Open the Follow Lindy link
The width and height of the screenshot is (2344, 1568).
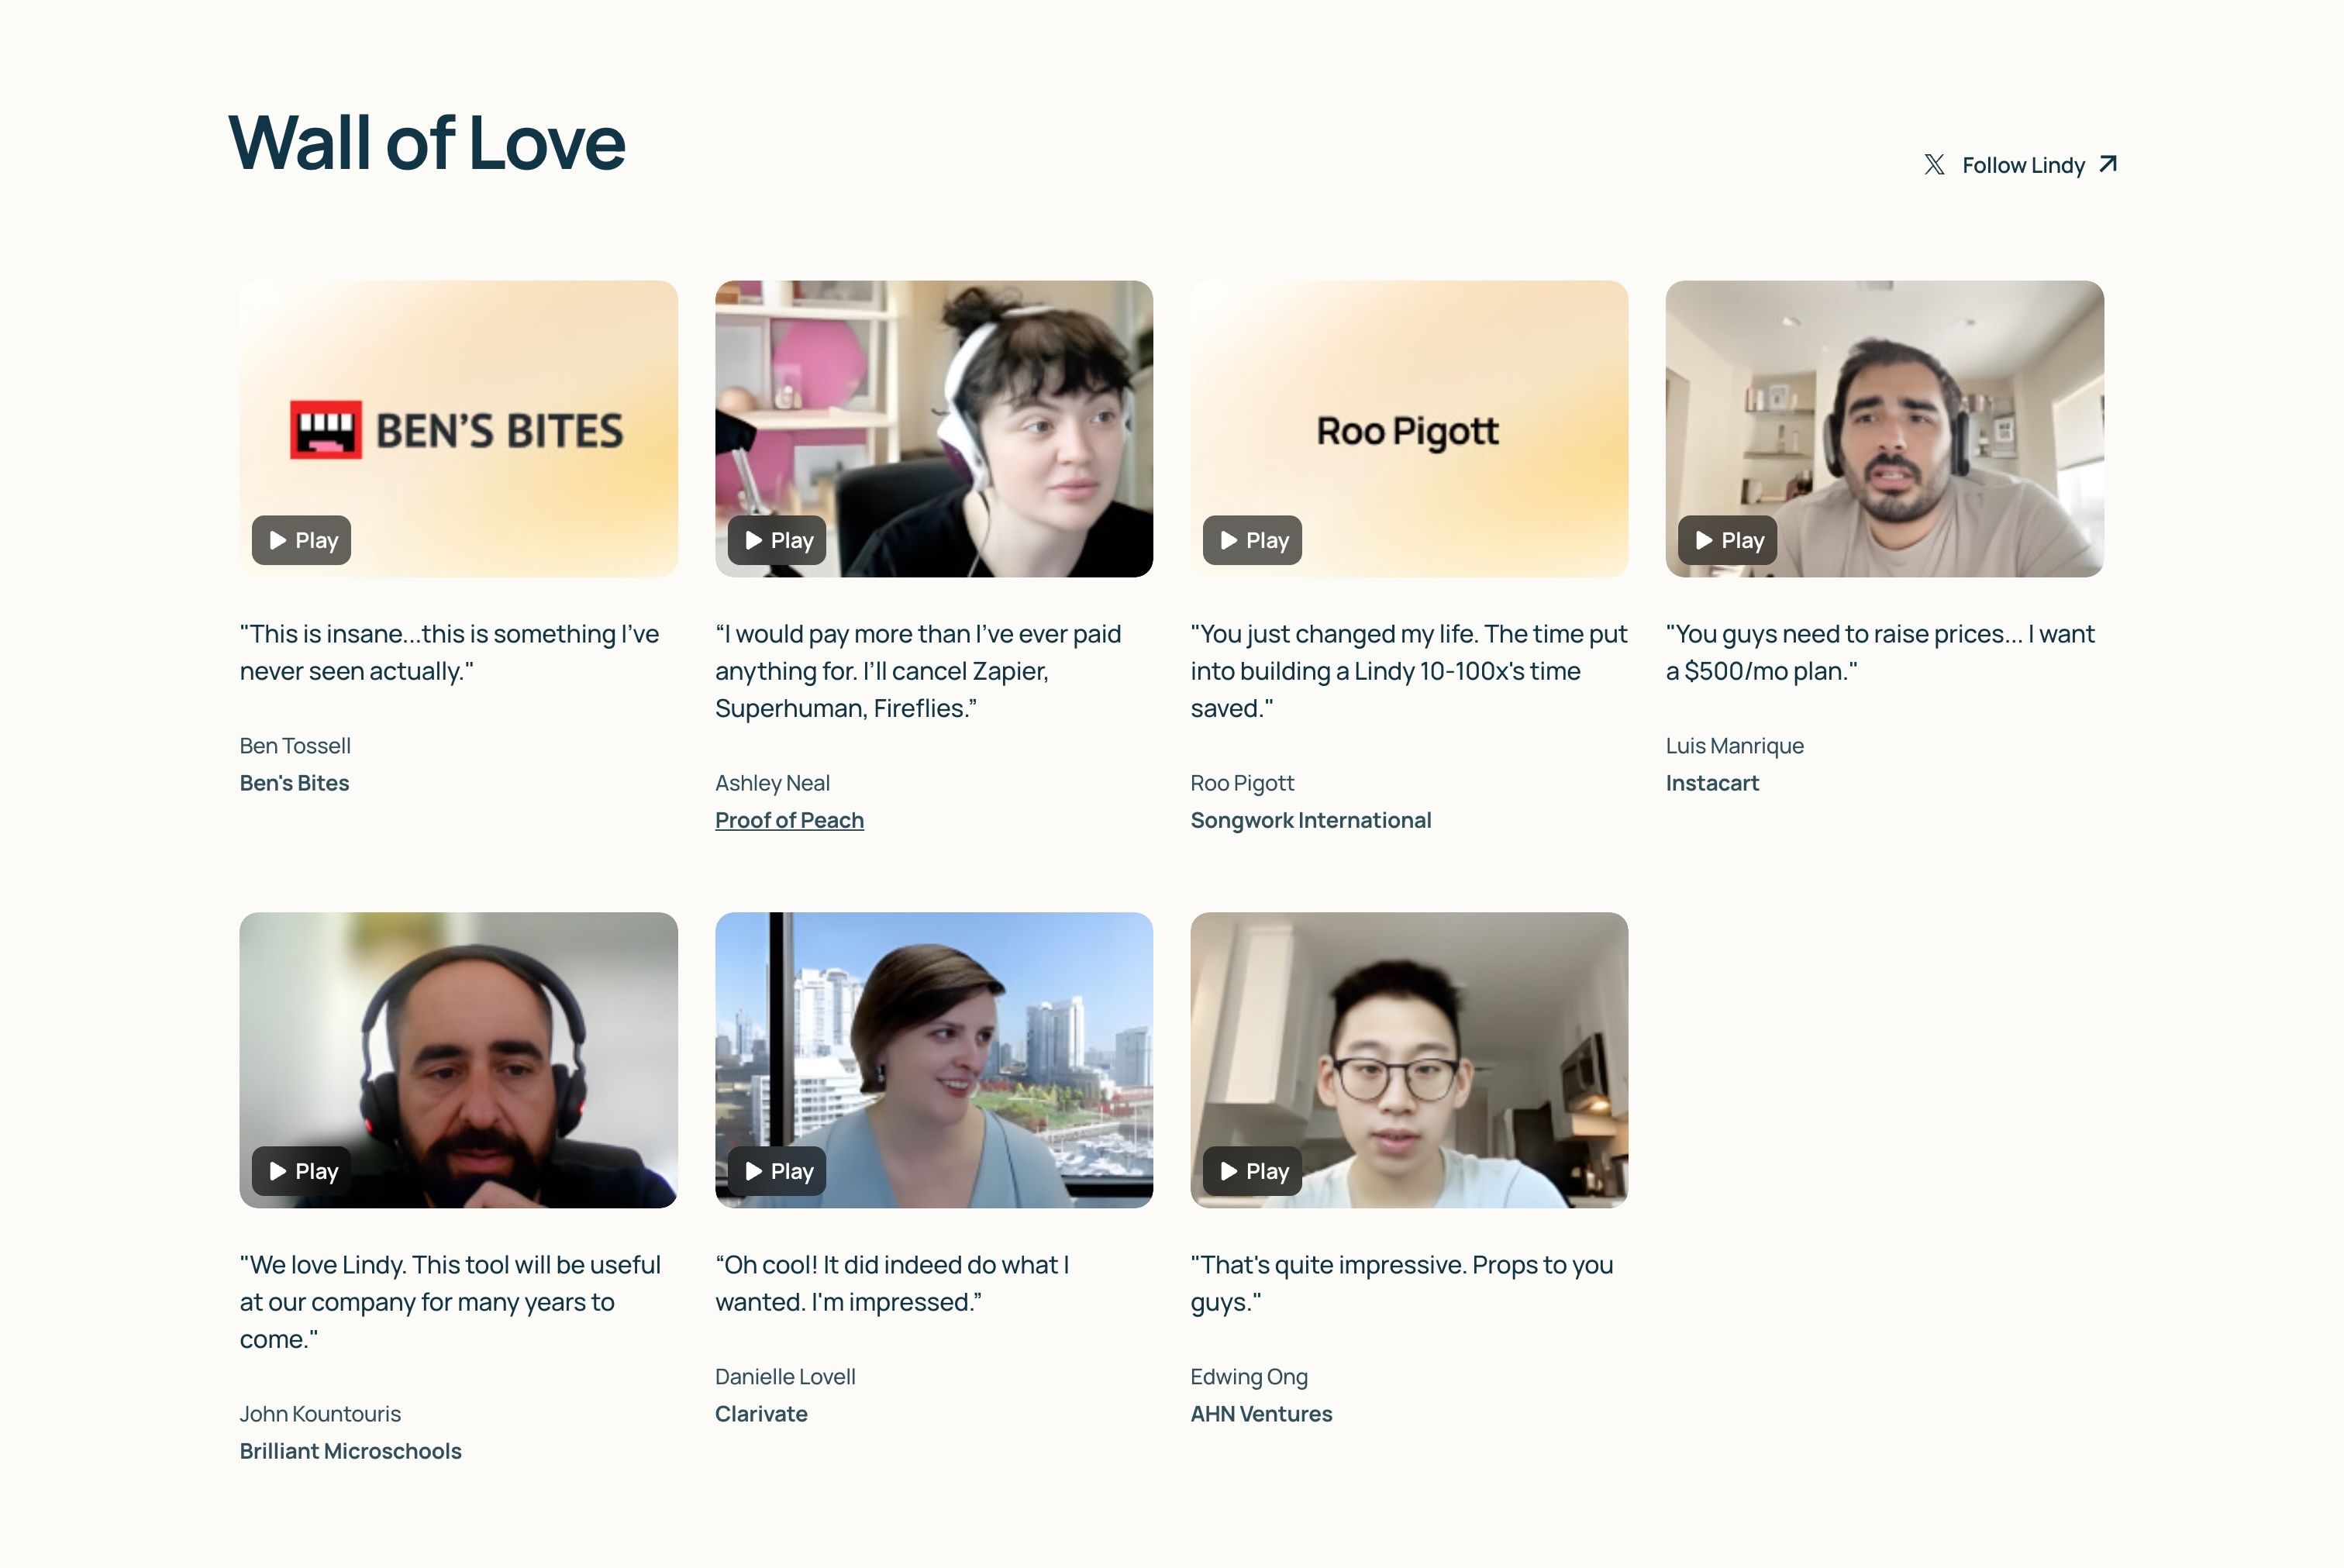2021,165
